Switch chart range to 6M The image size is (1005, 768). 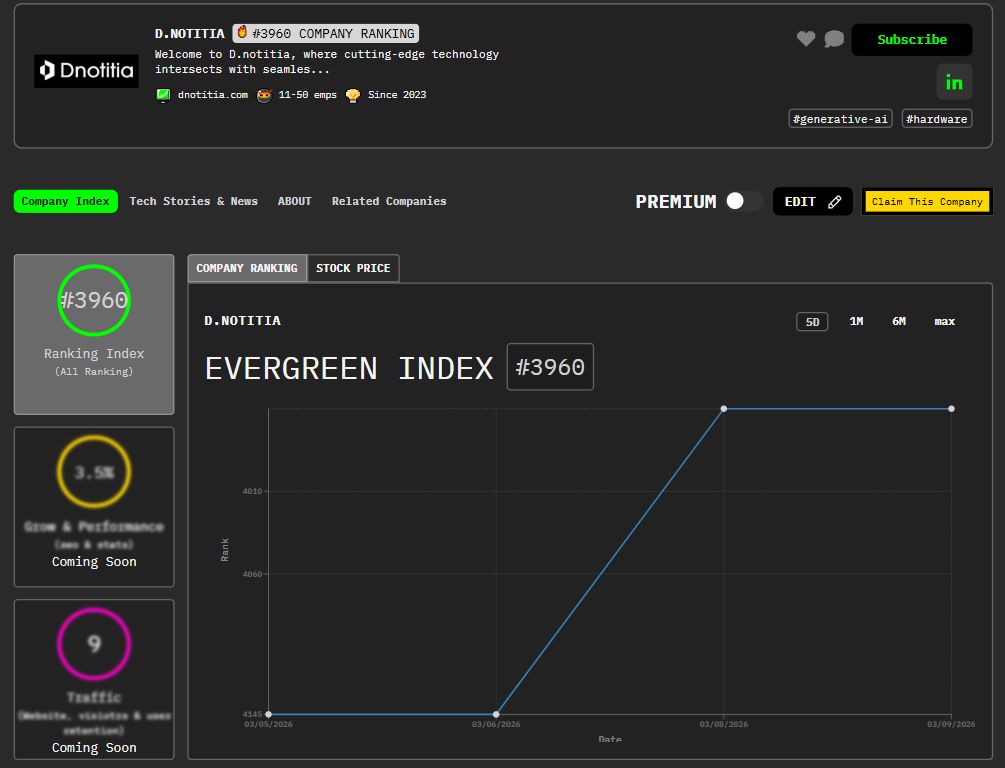899,321
